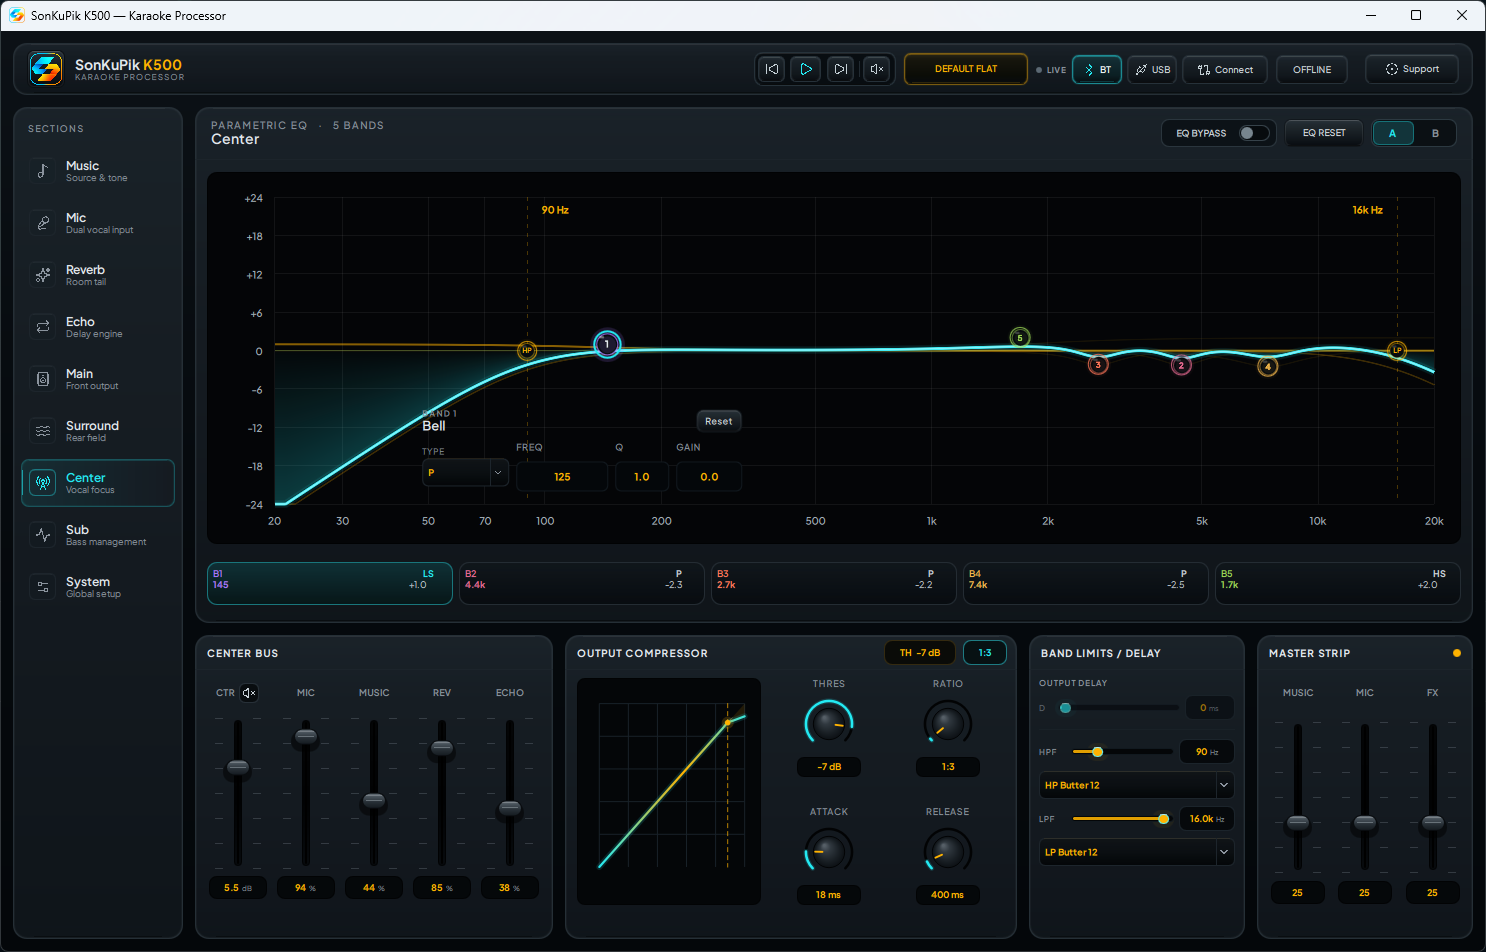Click the RELEASE knob
The width and height of the screenshot is (1486, 952).
(x=948, y=851)
